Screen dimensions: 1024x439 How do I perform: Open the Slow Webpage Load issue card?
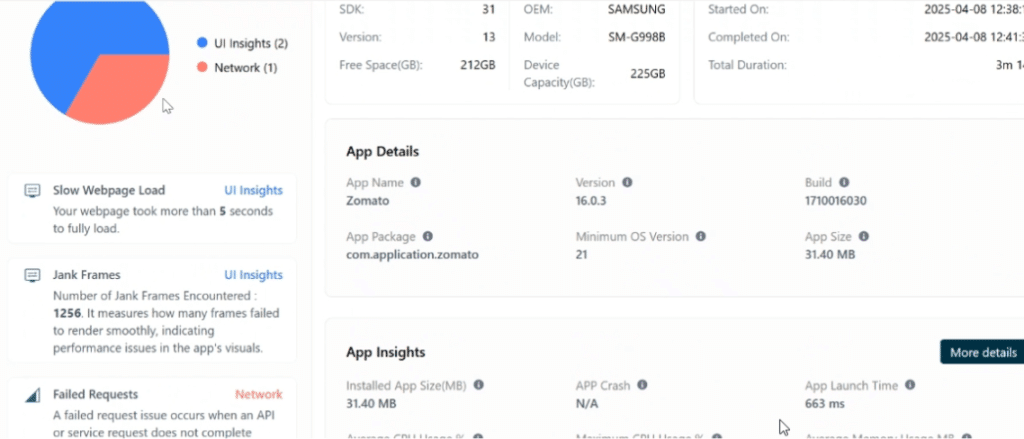tap(152, 208)
